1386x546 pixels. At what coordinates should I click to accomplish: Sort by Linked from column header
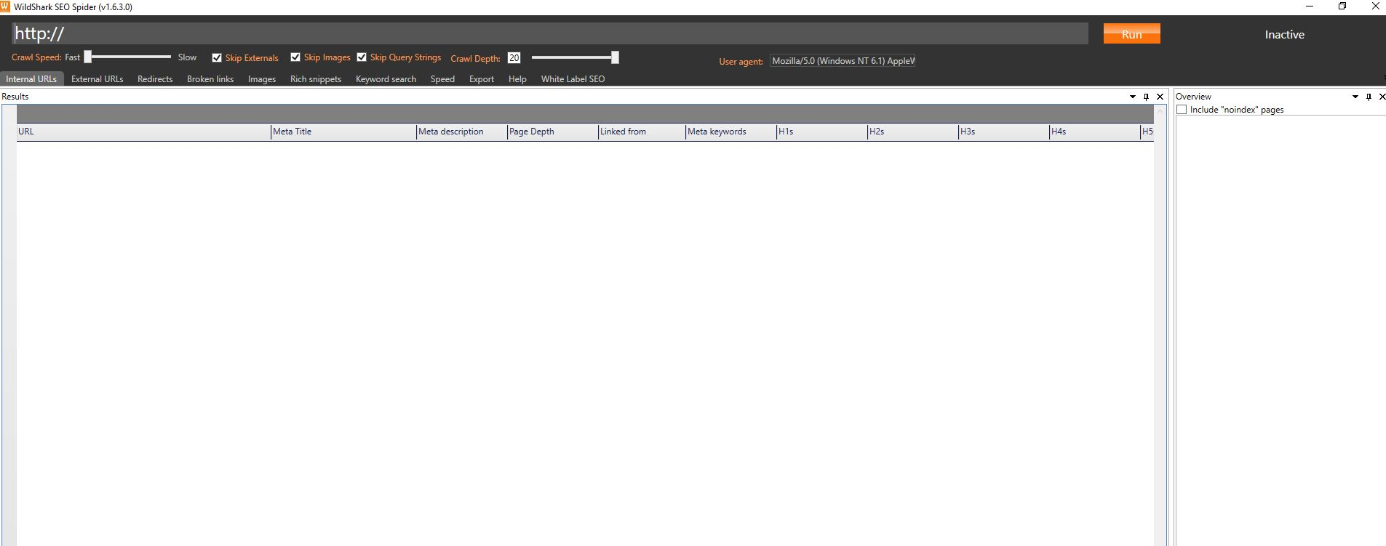(x=642, y=132)
